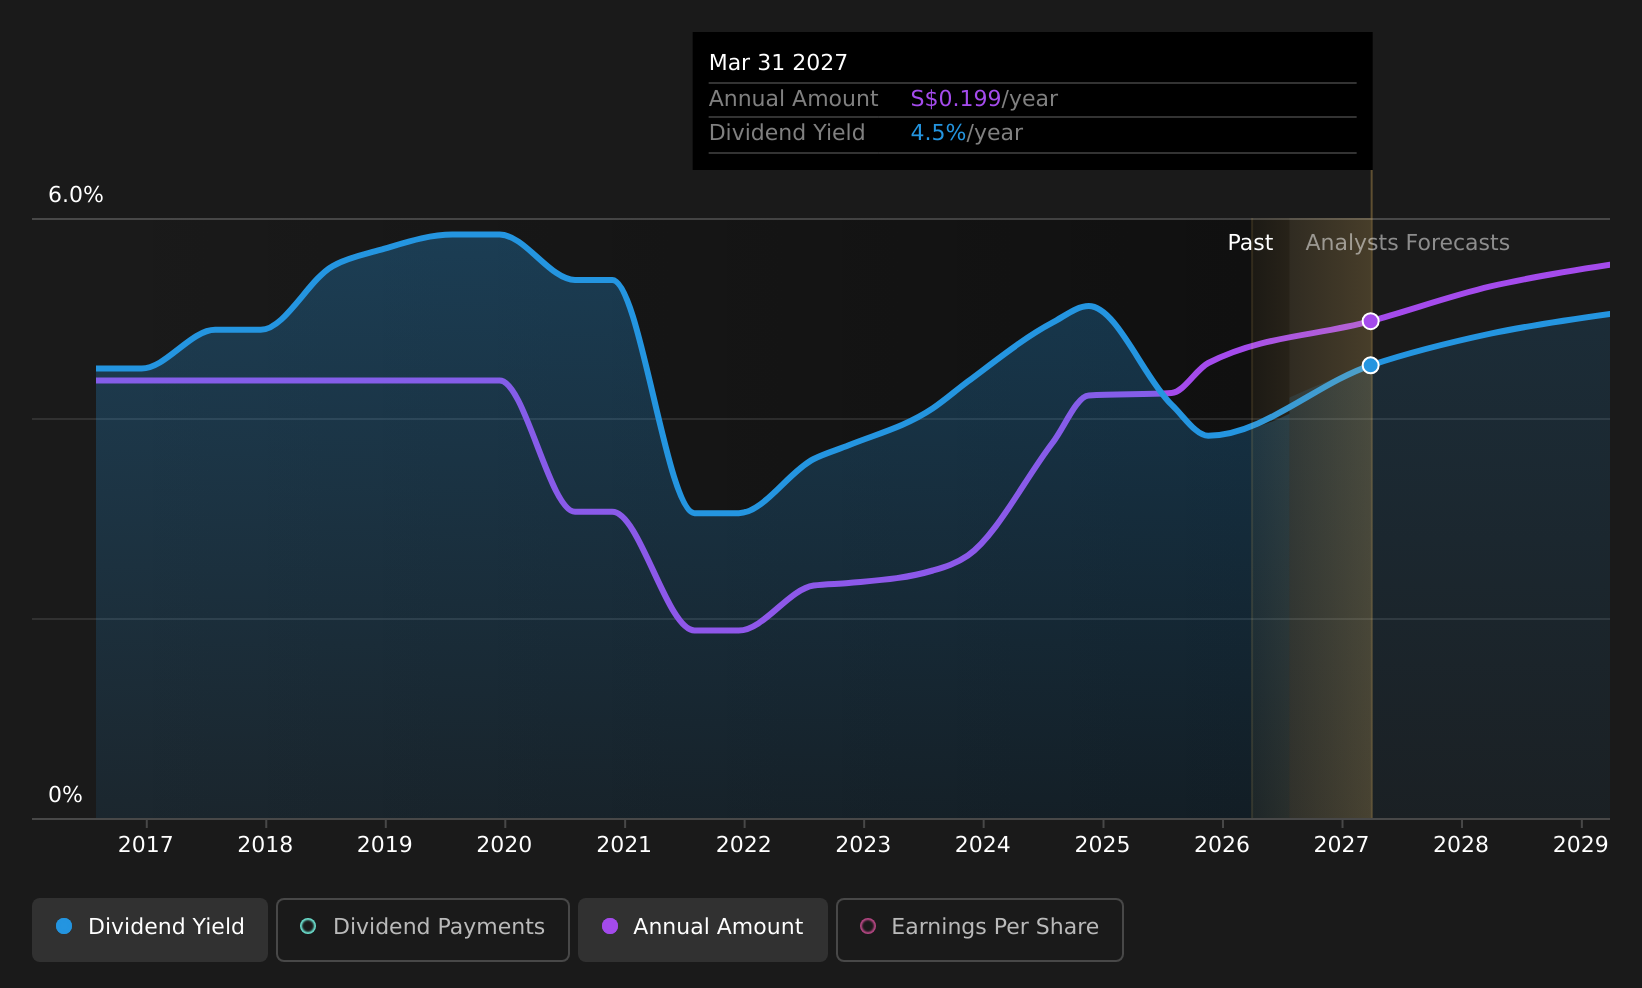1642x988 pixels.
Task: Click the 2023 x-axis label
Action: 863,845
